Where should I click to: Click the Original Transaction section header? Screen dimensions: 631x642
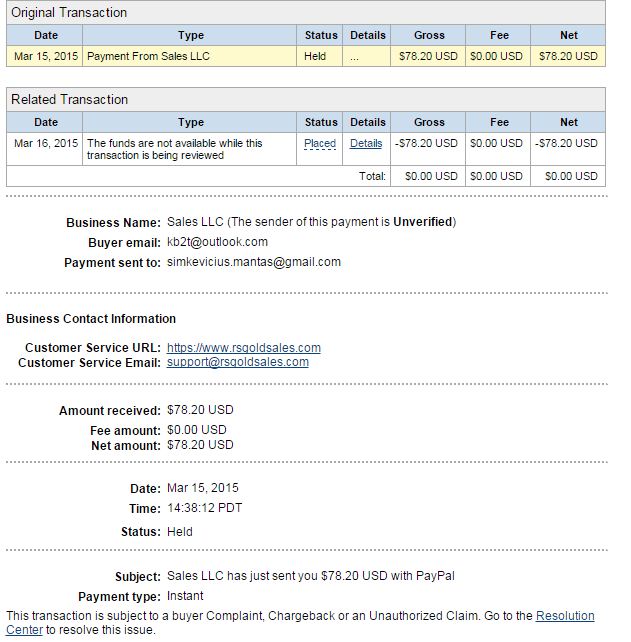point(306,13)
